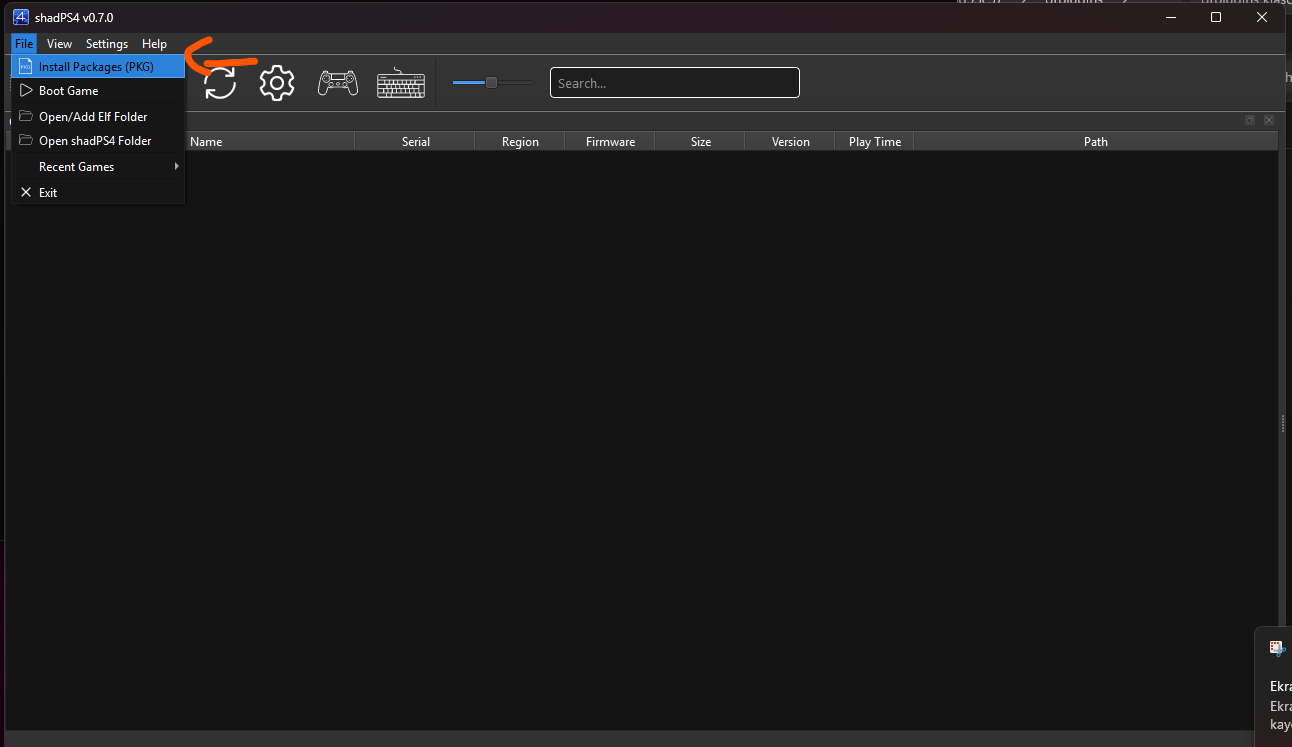Sort by the Size column header
Image resolution: width=1292 pixels, height=747 pixels.
point(700,142)
